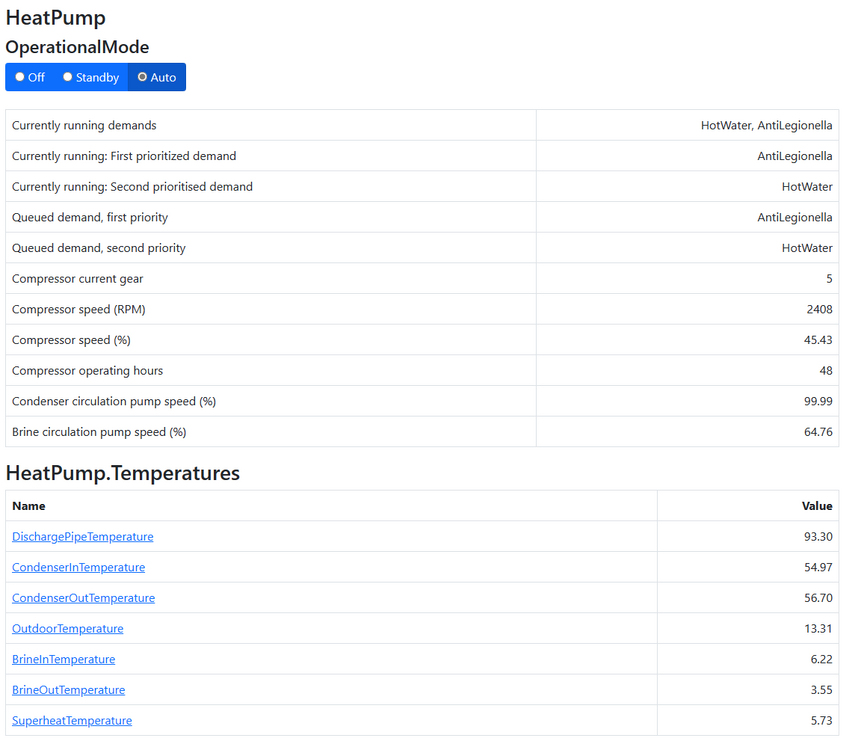The image size is (858, 750).
Task: Switch heat pump to Standby mode
Action: click(x=91, y=76)
